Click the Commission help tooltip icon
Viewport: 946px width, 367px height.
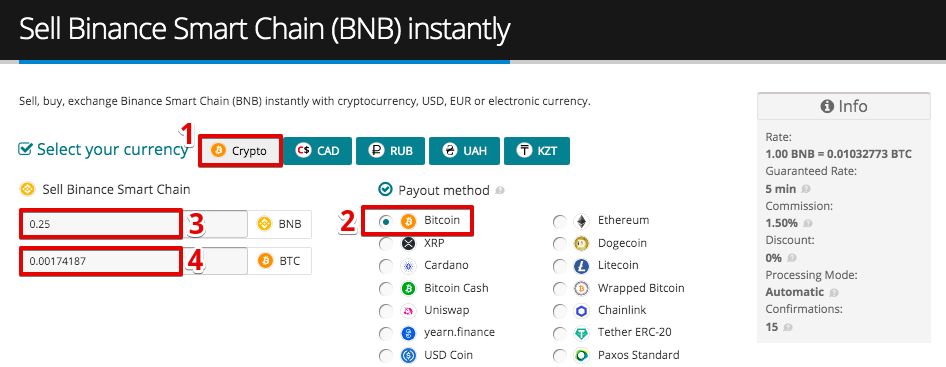[808, 223]
